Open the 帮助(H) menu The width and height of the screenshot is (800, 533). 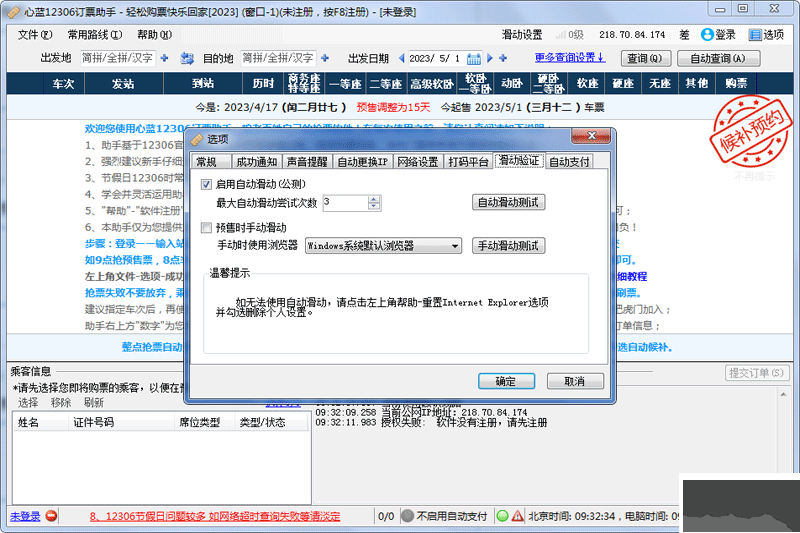(155, 35)
